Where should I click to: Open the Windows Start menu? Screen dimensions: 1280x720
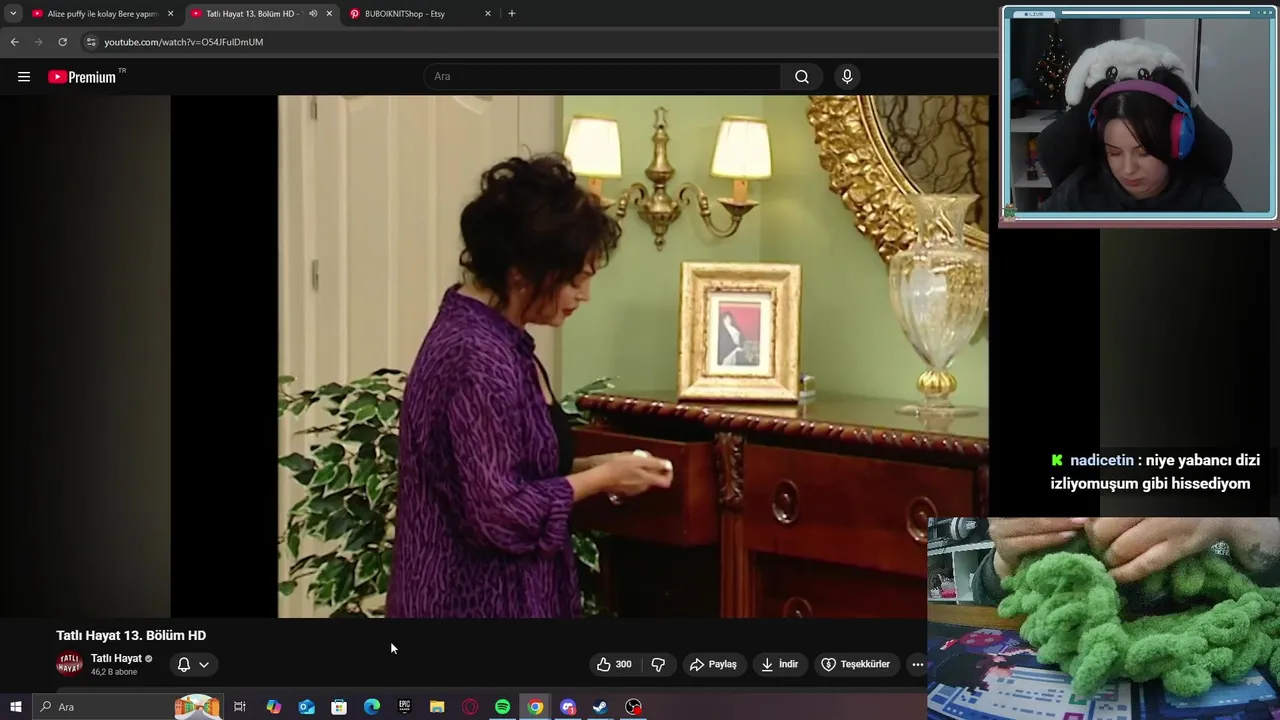coord(15,707)
